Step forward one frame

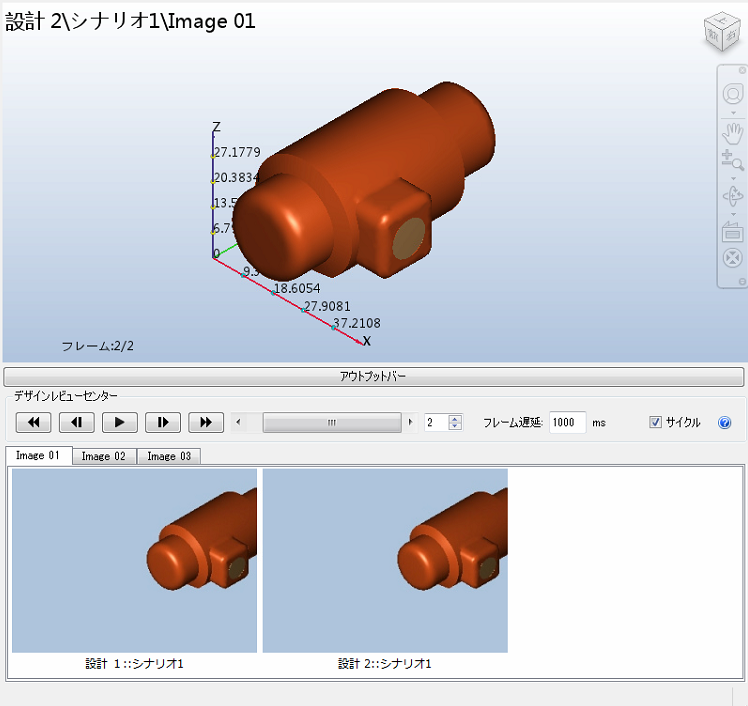click(163, 422)
